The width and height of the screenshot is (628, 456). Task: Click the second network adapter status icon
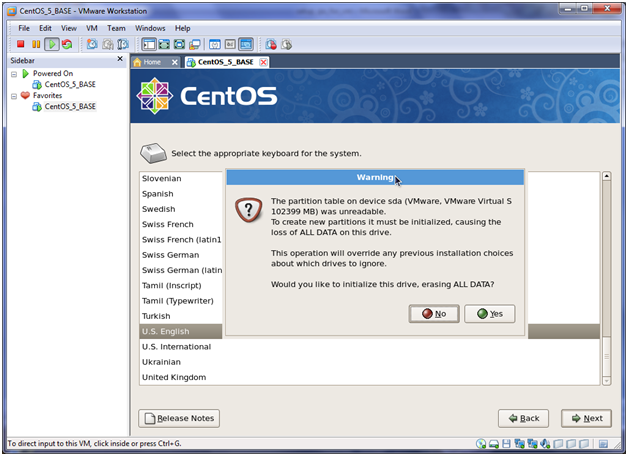532,443
